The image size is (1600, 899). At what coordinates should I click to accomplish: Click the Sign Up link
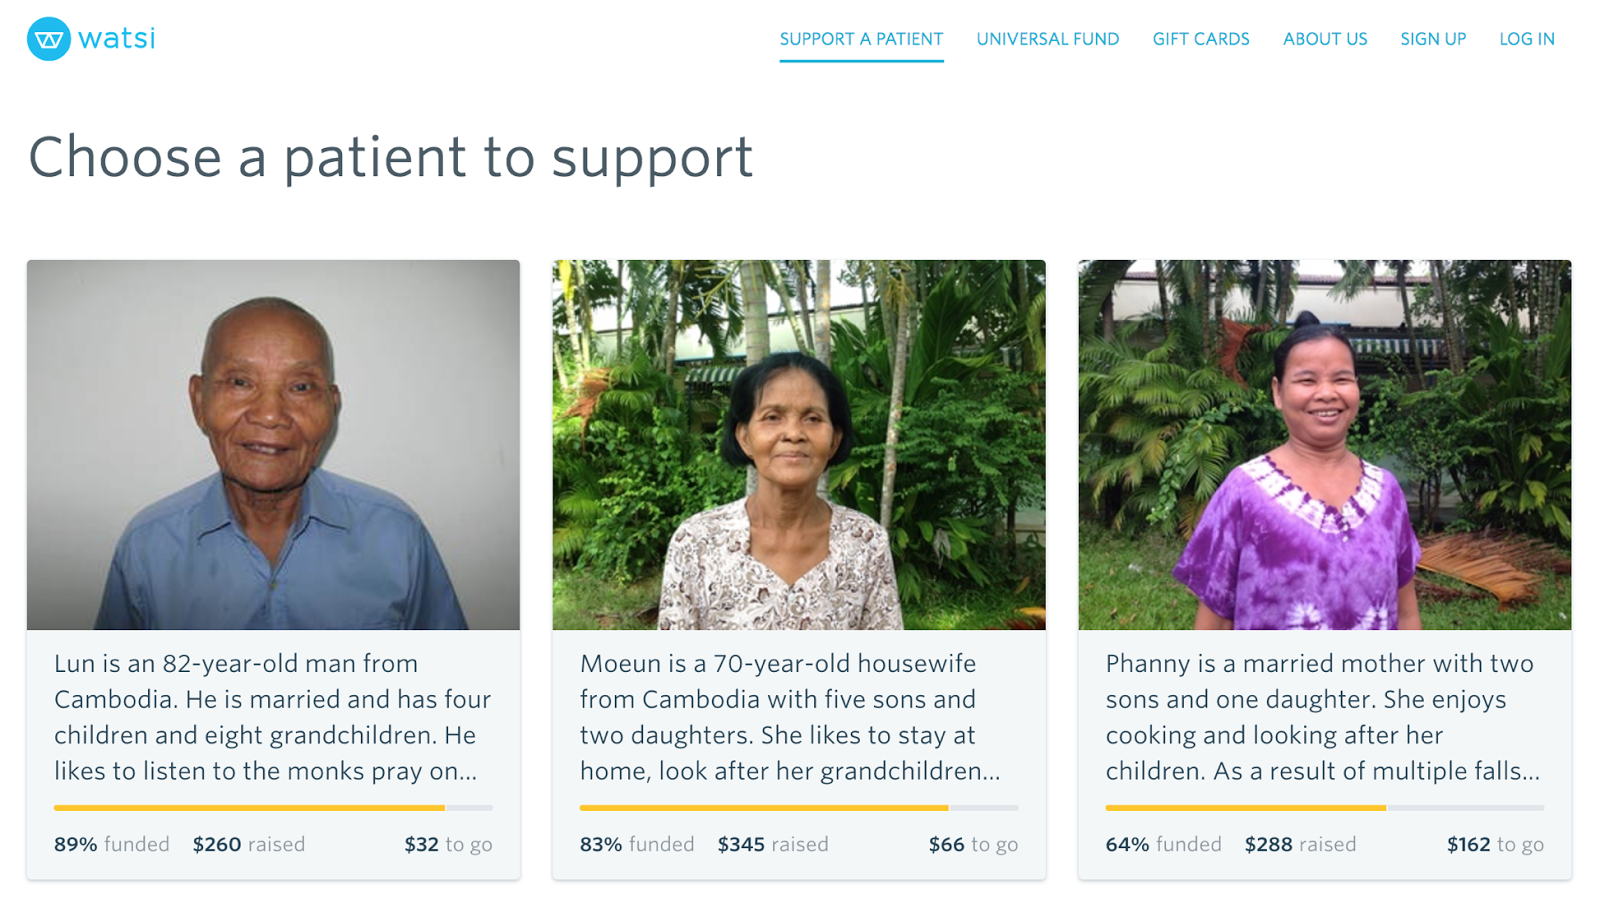(1432, 39)
